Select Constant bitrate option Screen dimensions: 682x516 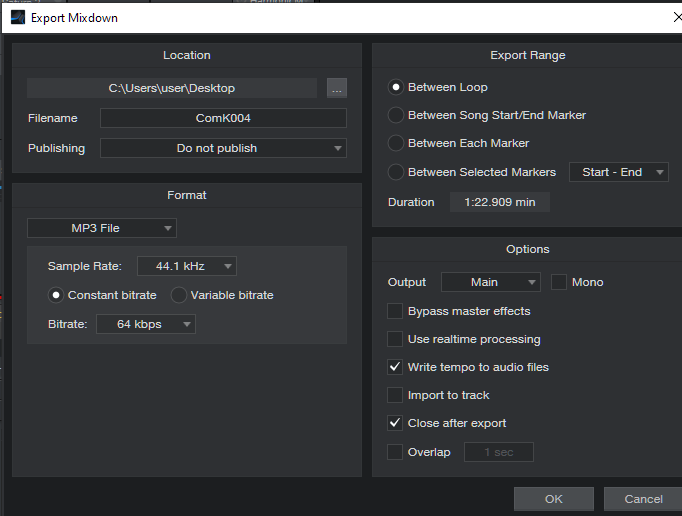point(56,295)
